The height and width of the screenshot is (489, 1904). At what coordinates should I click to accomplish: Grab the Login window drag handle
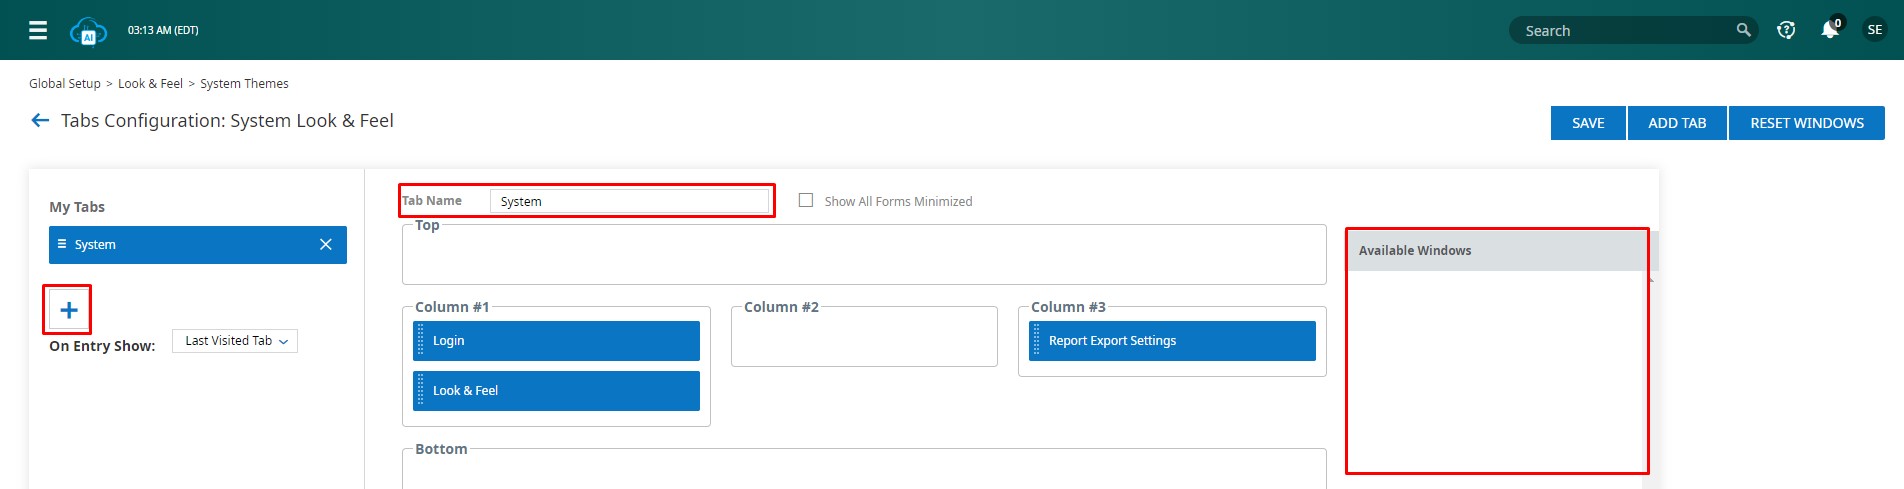pos(421,341)
